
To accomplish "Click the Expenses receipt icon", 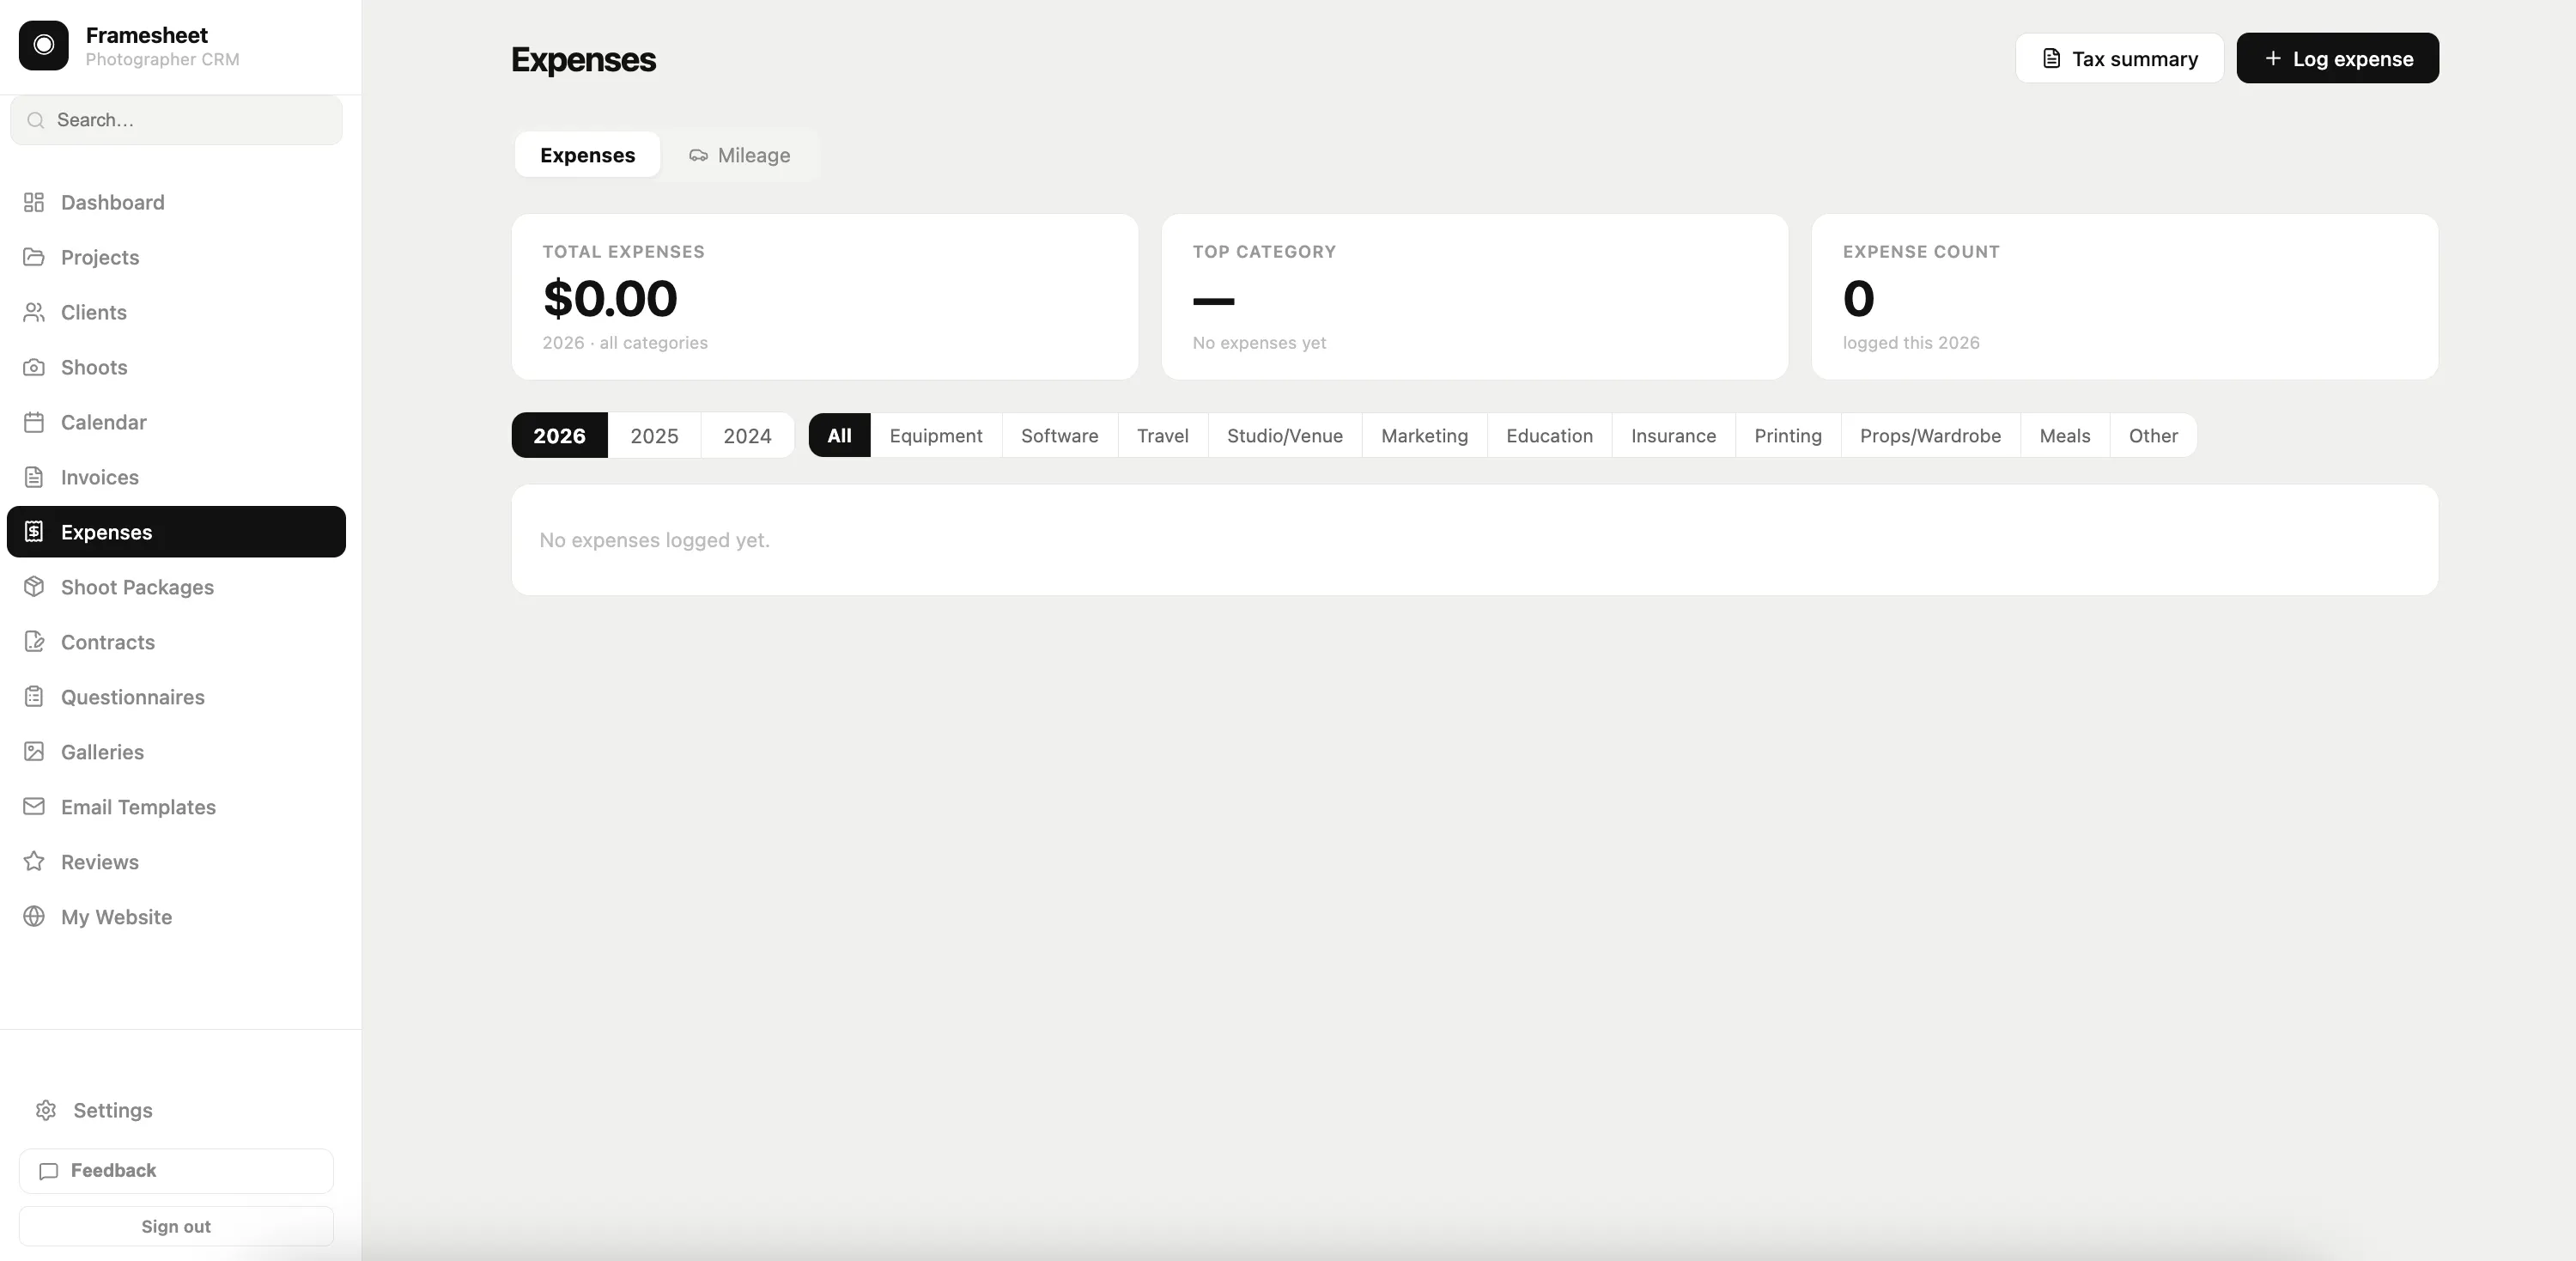I will tap(34, 531).
